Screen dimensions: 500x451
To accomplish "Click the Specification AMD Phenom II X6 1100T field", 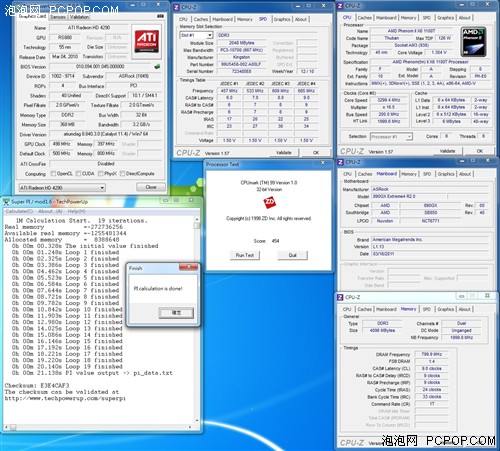I will (x=430, y=62).
